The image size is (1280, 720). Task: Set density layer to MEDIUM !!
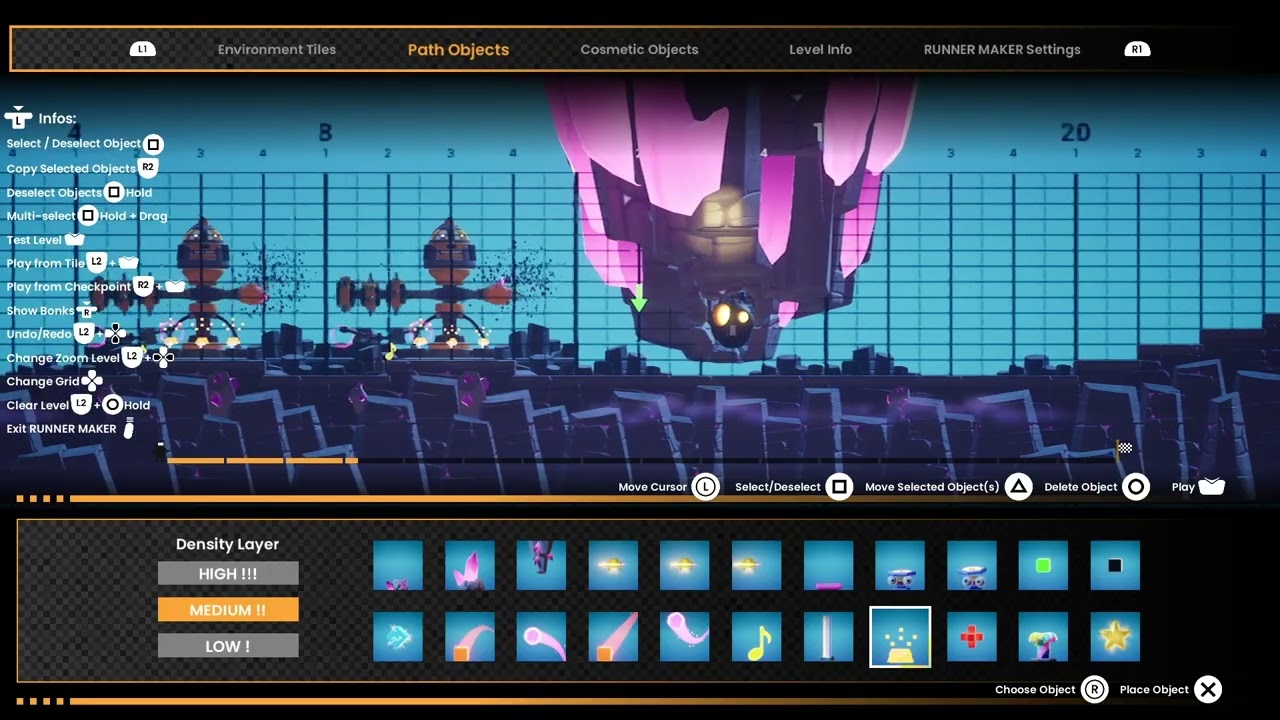pyautogui.click(x=228, y=610)
